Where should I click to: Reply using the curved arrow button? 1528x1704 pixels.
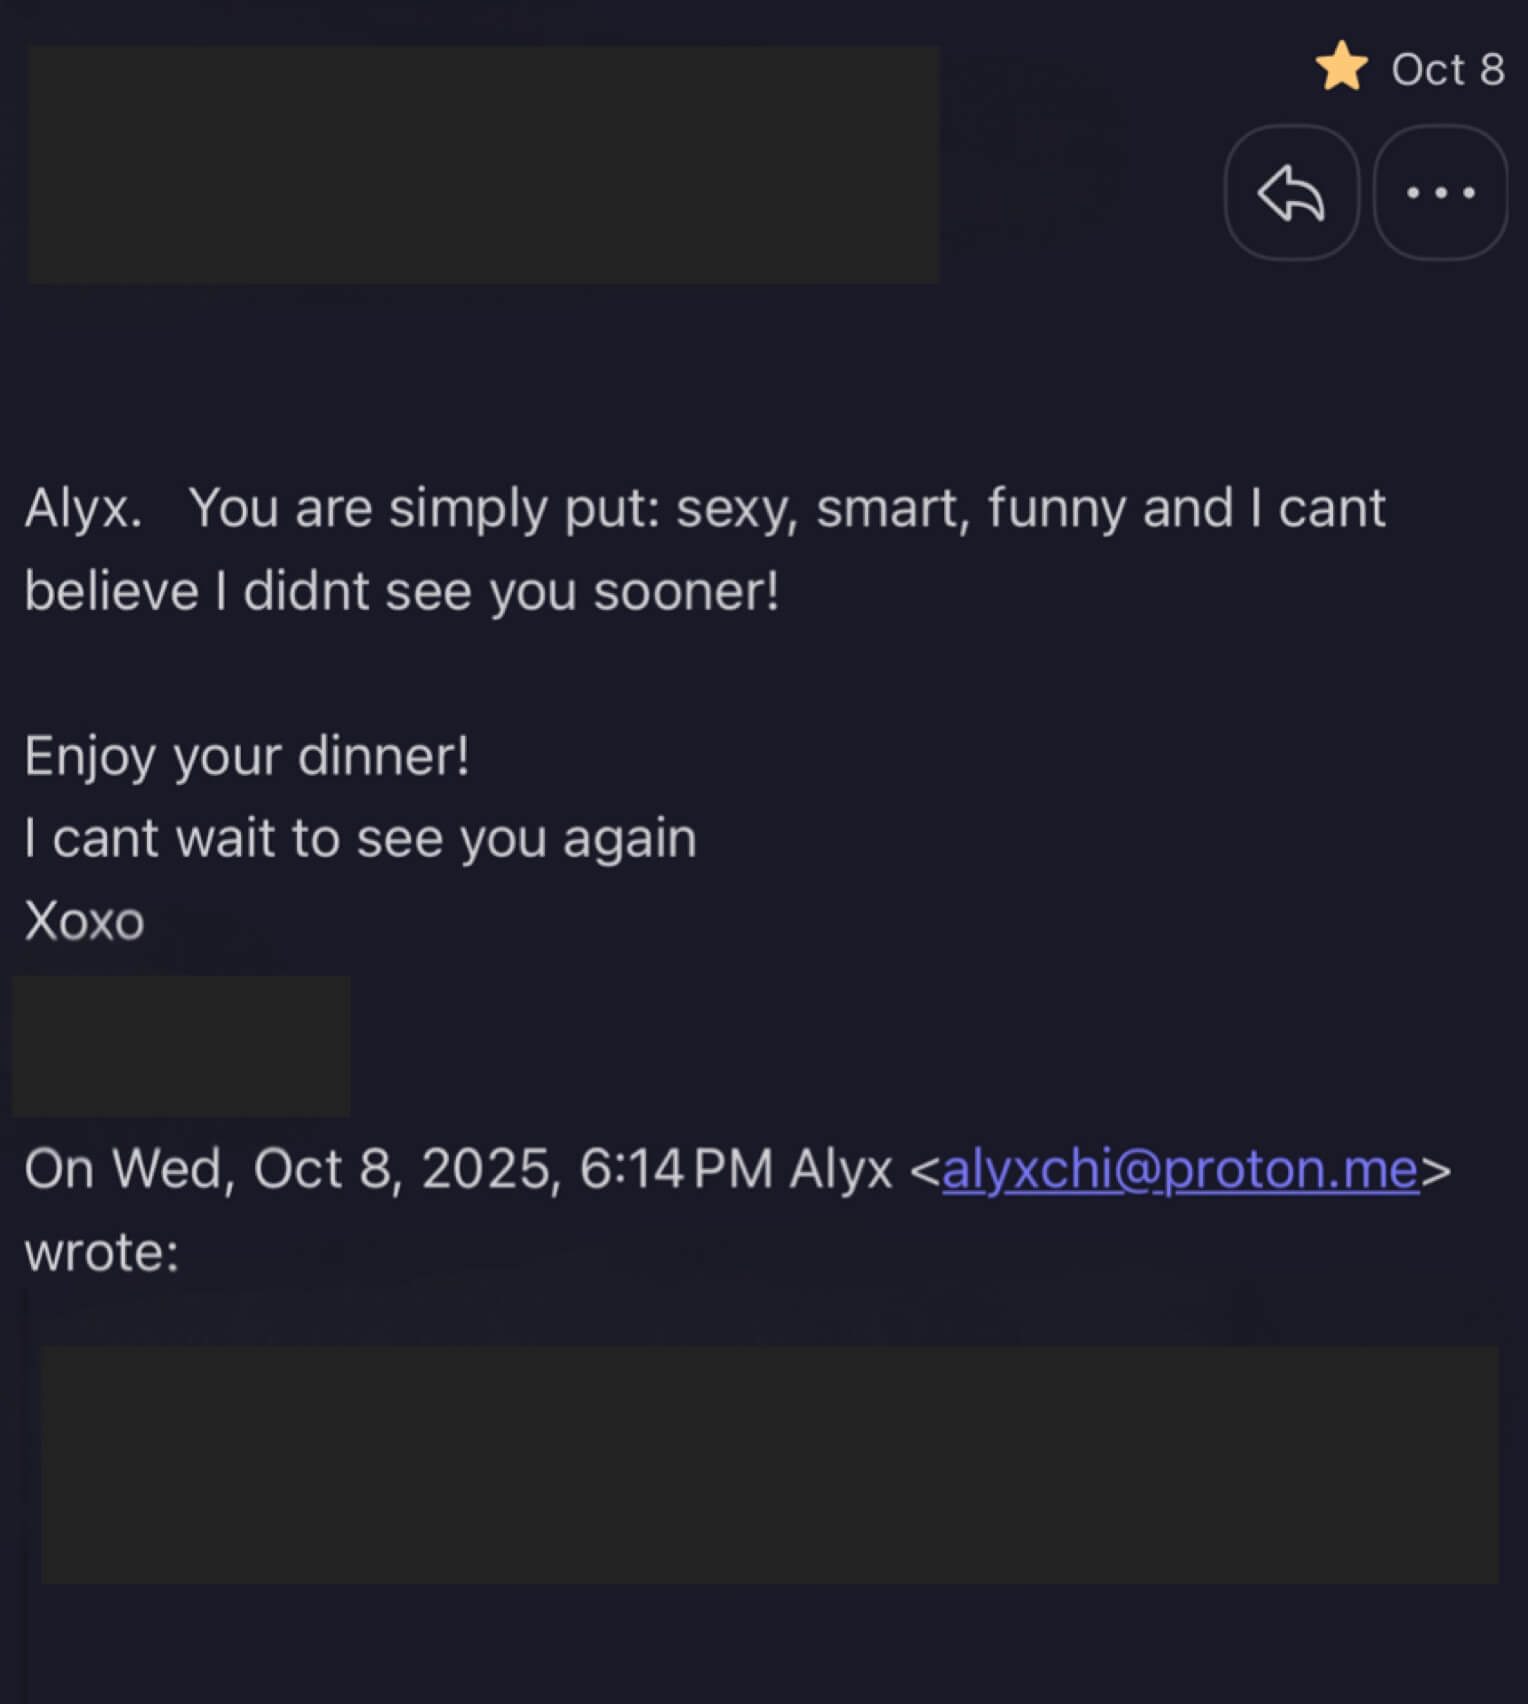pos(1291,192)
